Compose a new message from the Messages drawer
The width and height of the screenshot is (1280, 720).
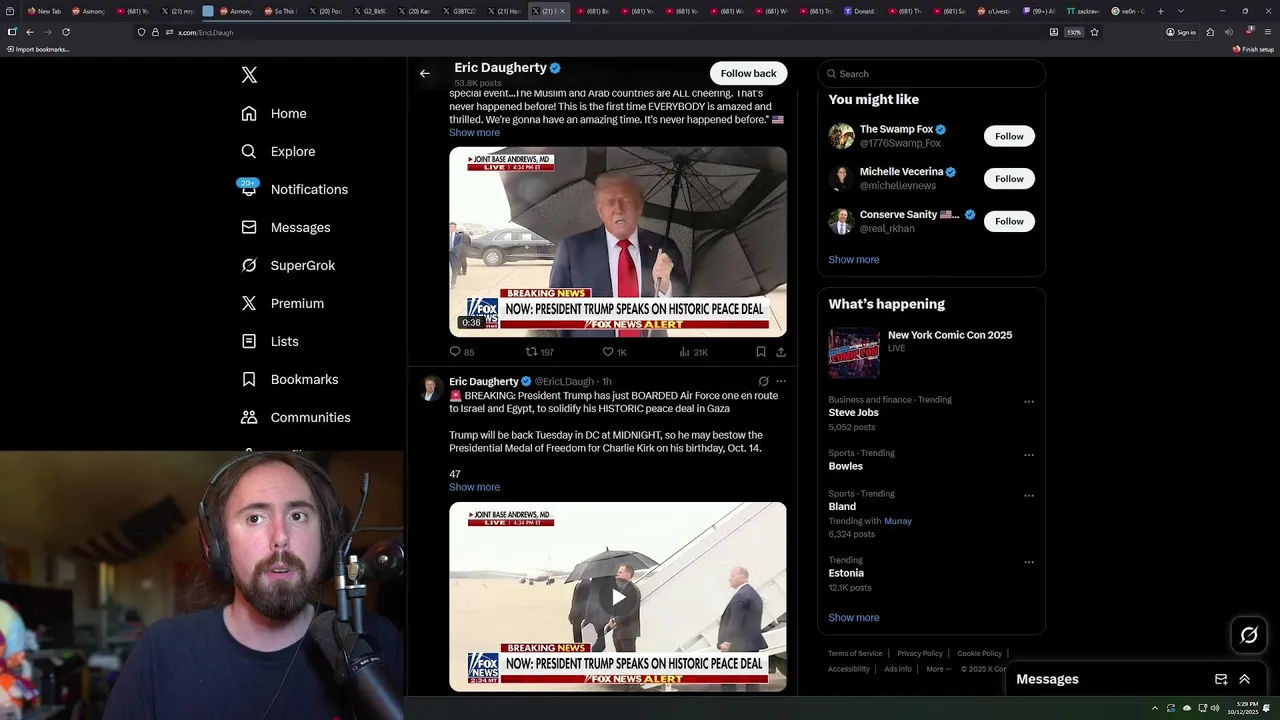tap(1221, 679)
